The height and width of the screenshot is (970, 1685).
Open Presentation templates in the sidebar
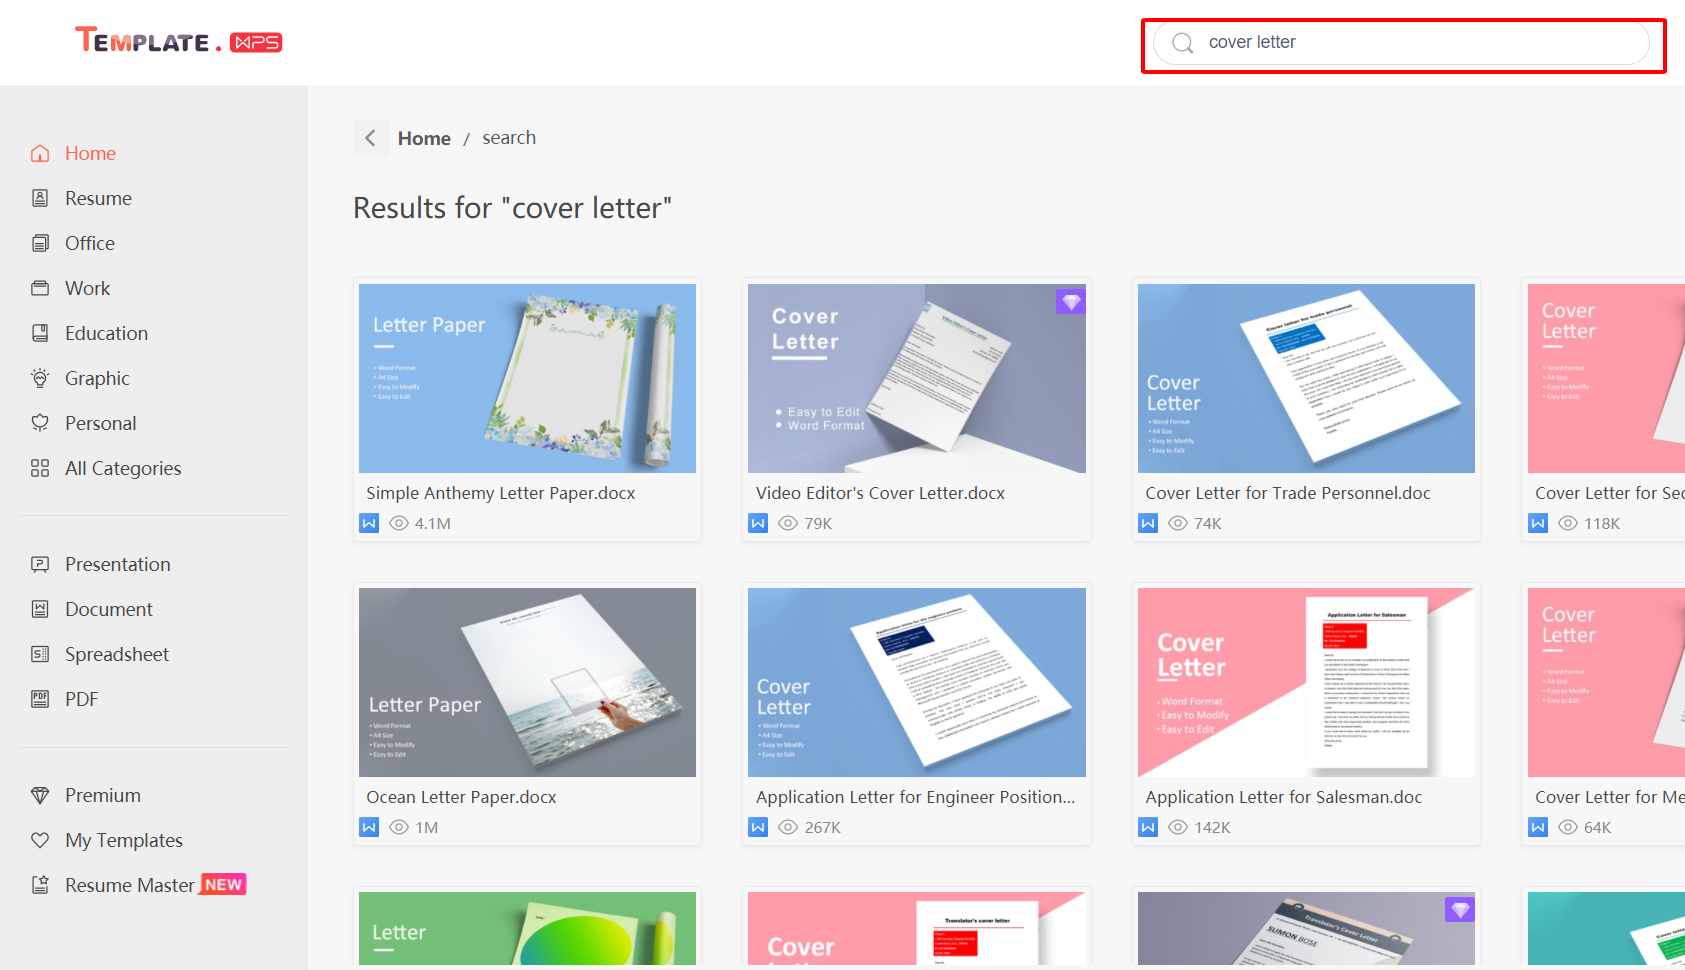coord(118,564)
